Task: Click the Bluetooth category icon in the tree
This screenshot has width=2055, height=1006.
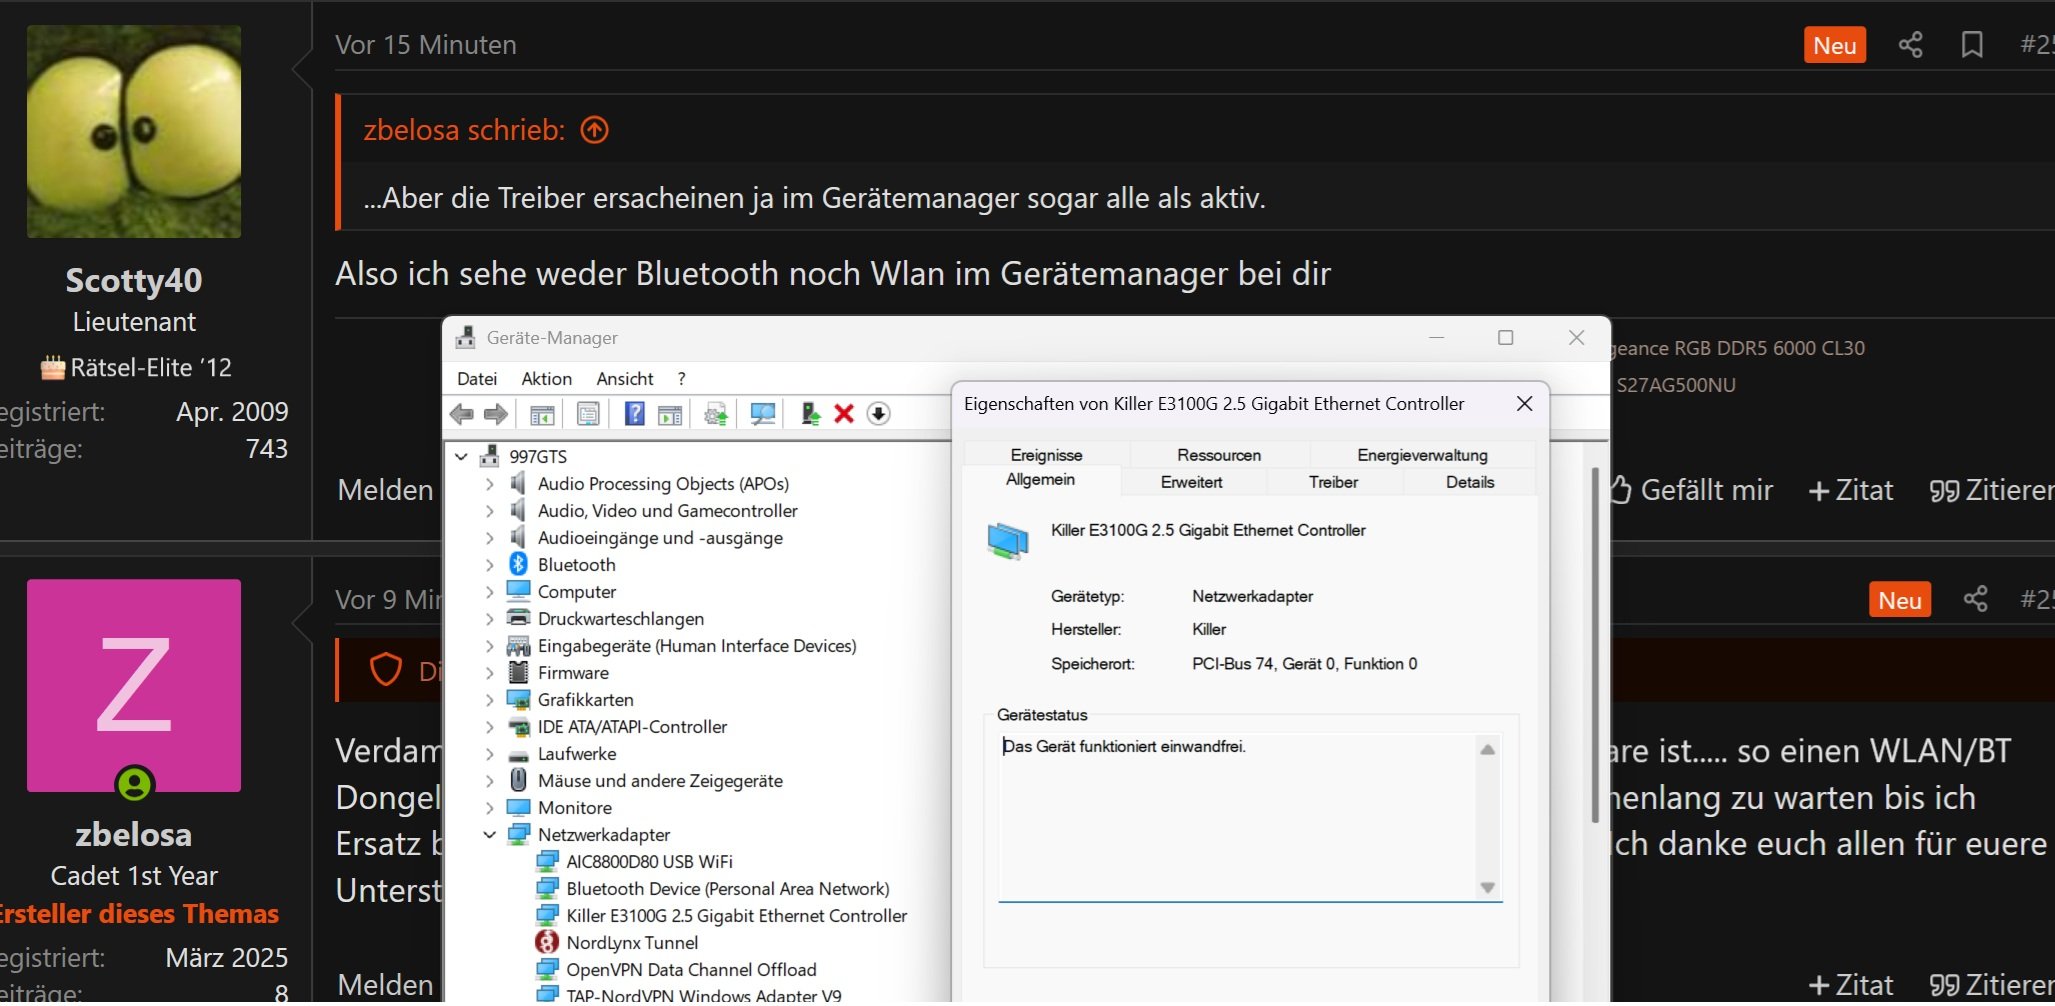Action: click(518, 564)
